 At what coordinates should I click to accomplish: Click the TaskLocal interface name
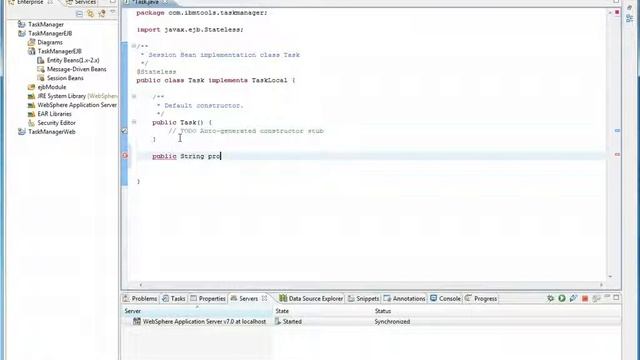click(269, 80)
